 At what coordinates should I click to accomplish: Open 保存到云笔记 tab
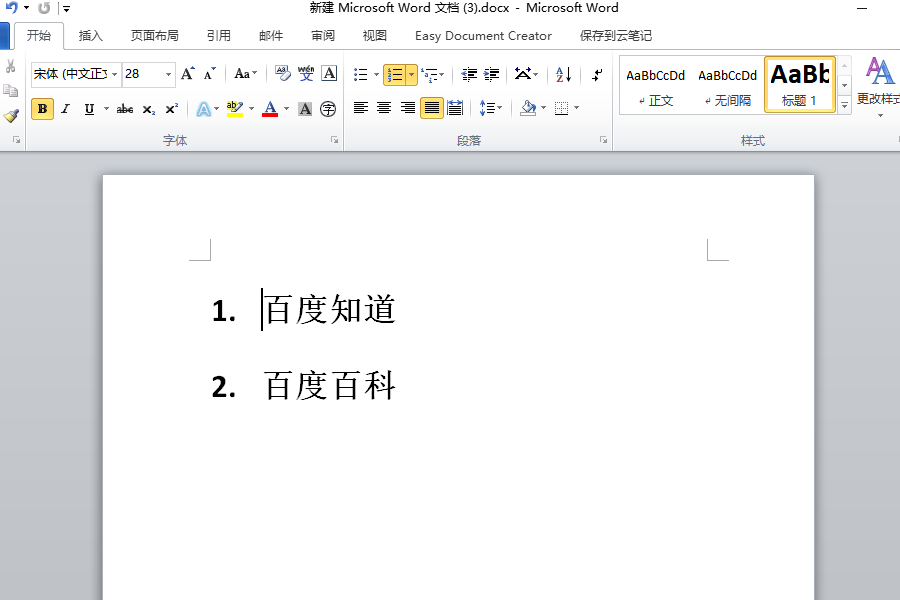pyautogui.click(x=616, y=36)
